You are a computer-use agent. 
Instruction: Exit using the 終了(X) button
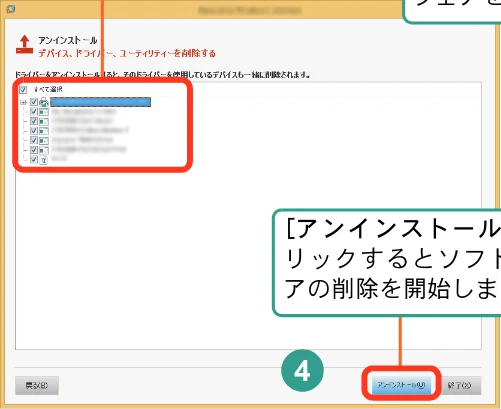tap(460, 385)
